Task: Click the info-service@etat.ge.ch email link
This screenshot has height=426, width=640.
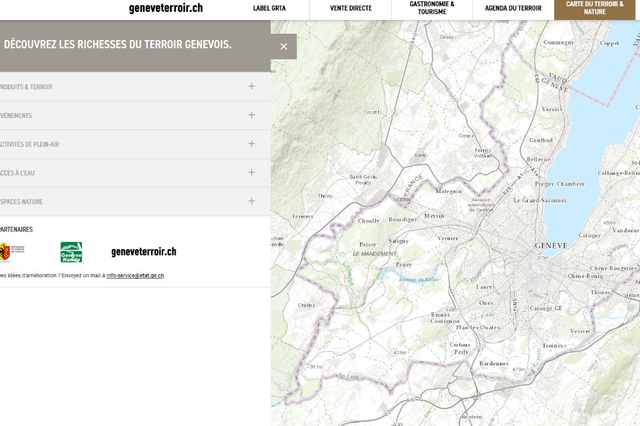Action: 135,275
